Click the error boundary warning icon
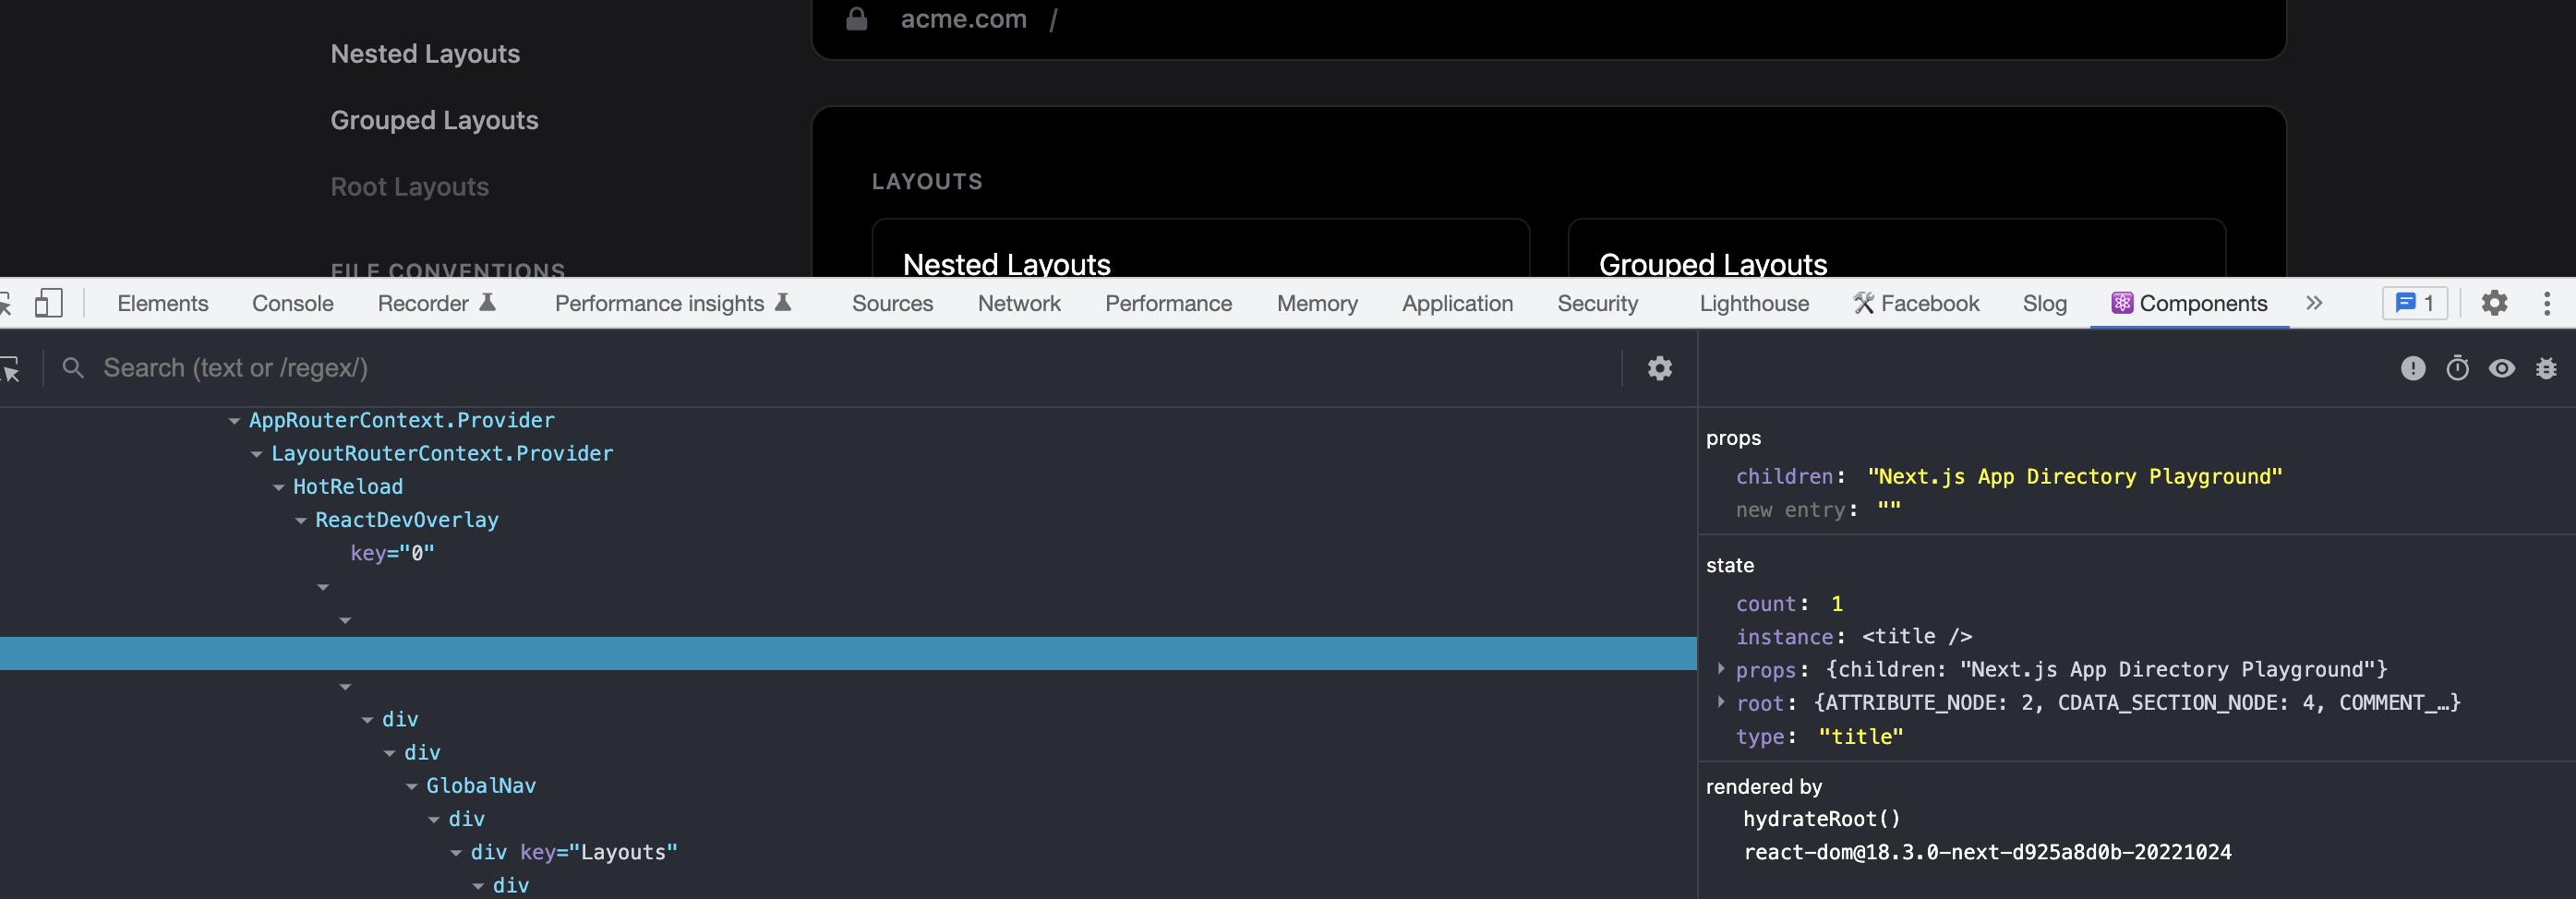The height and width of the screenshot is (899, 2576). (x=2412, y=368)
